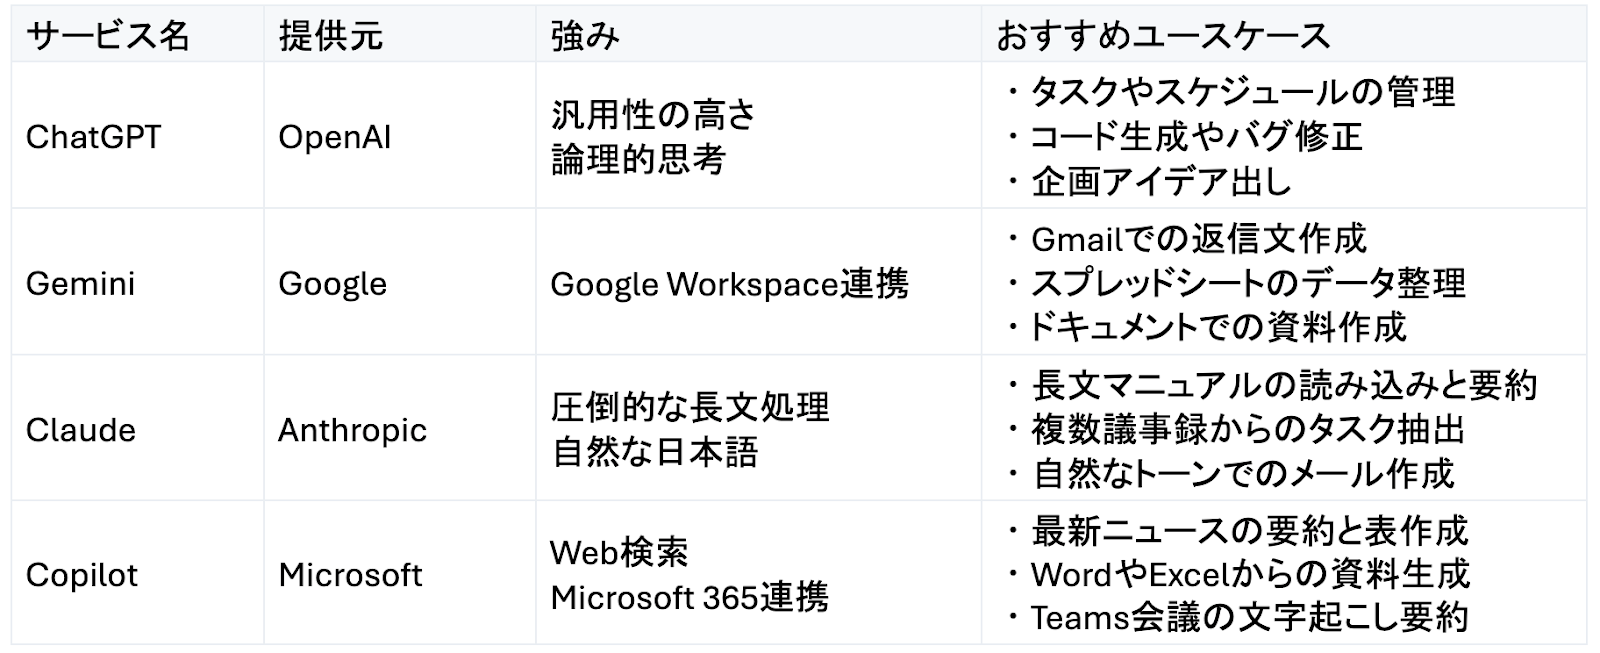Select the Gemini service name cell
This screenshot has height=653, width=1600.
pyautogui.click(x=80, y=284)
